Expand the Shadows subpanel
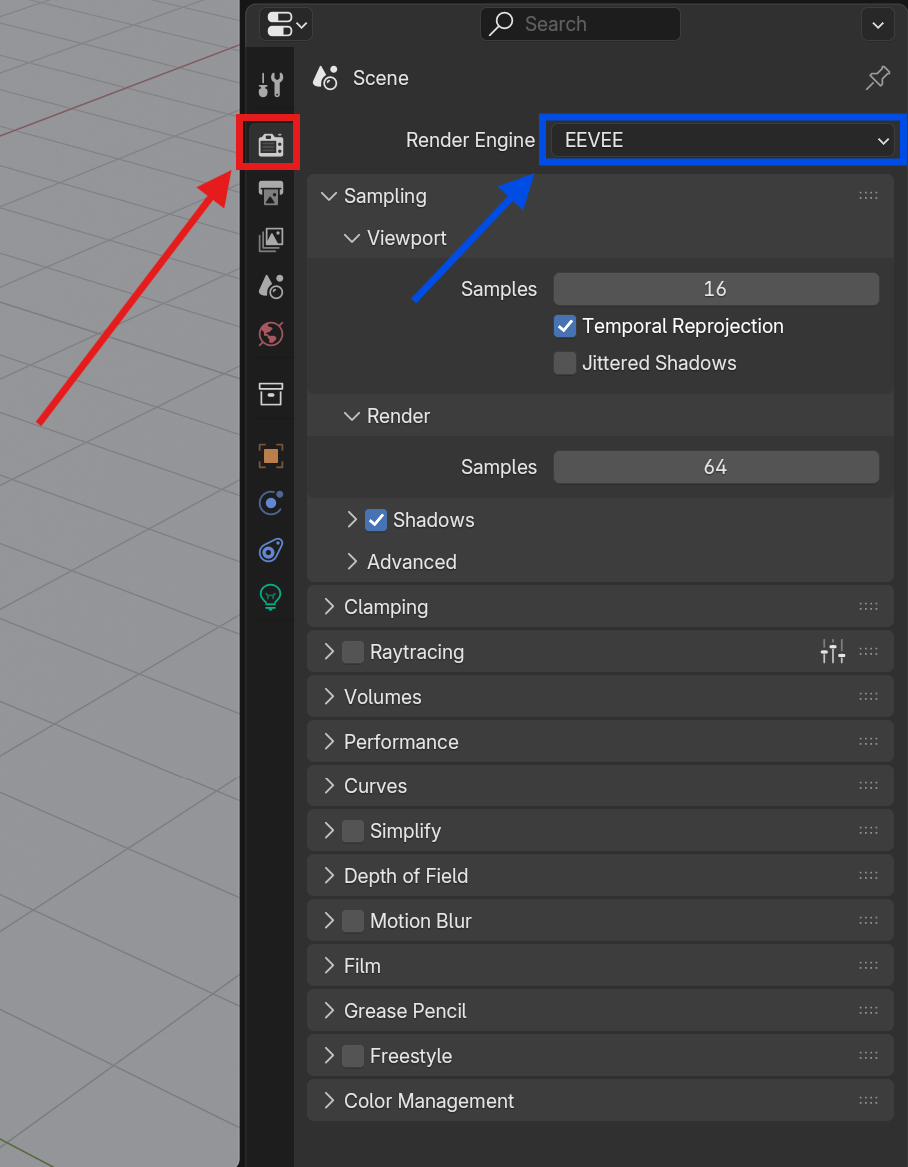This screenshot has height=1167, width=908. tap(352, 519)
